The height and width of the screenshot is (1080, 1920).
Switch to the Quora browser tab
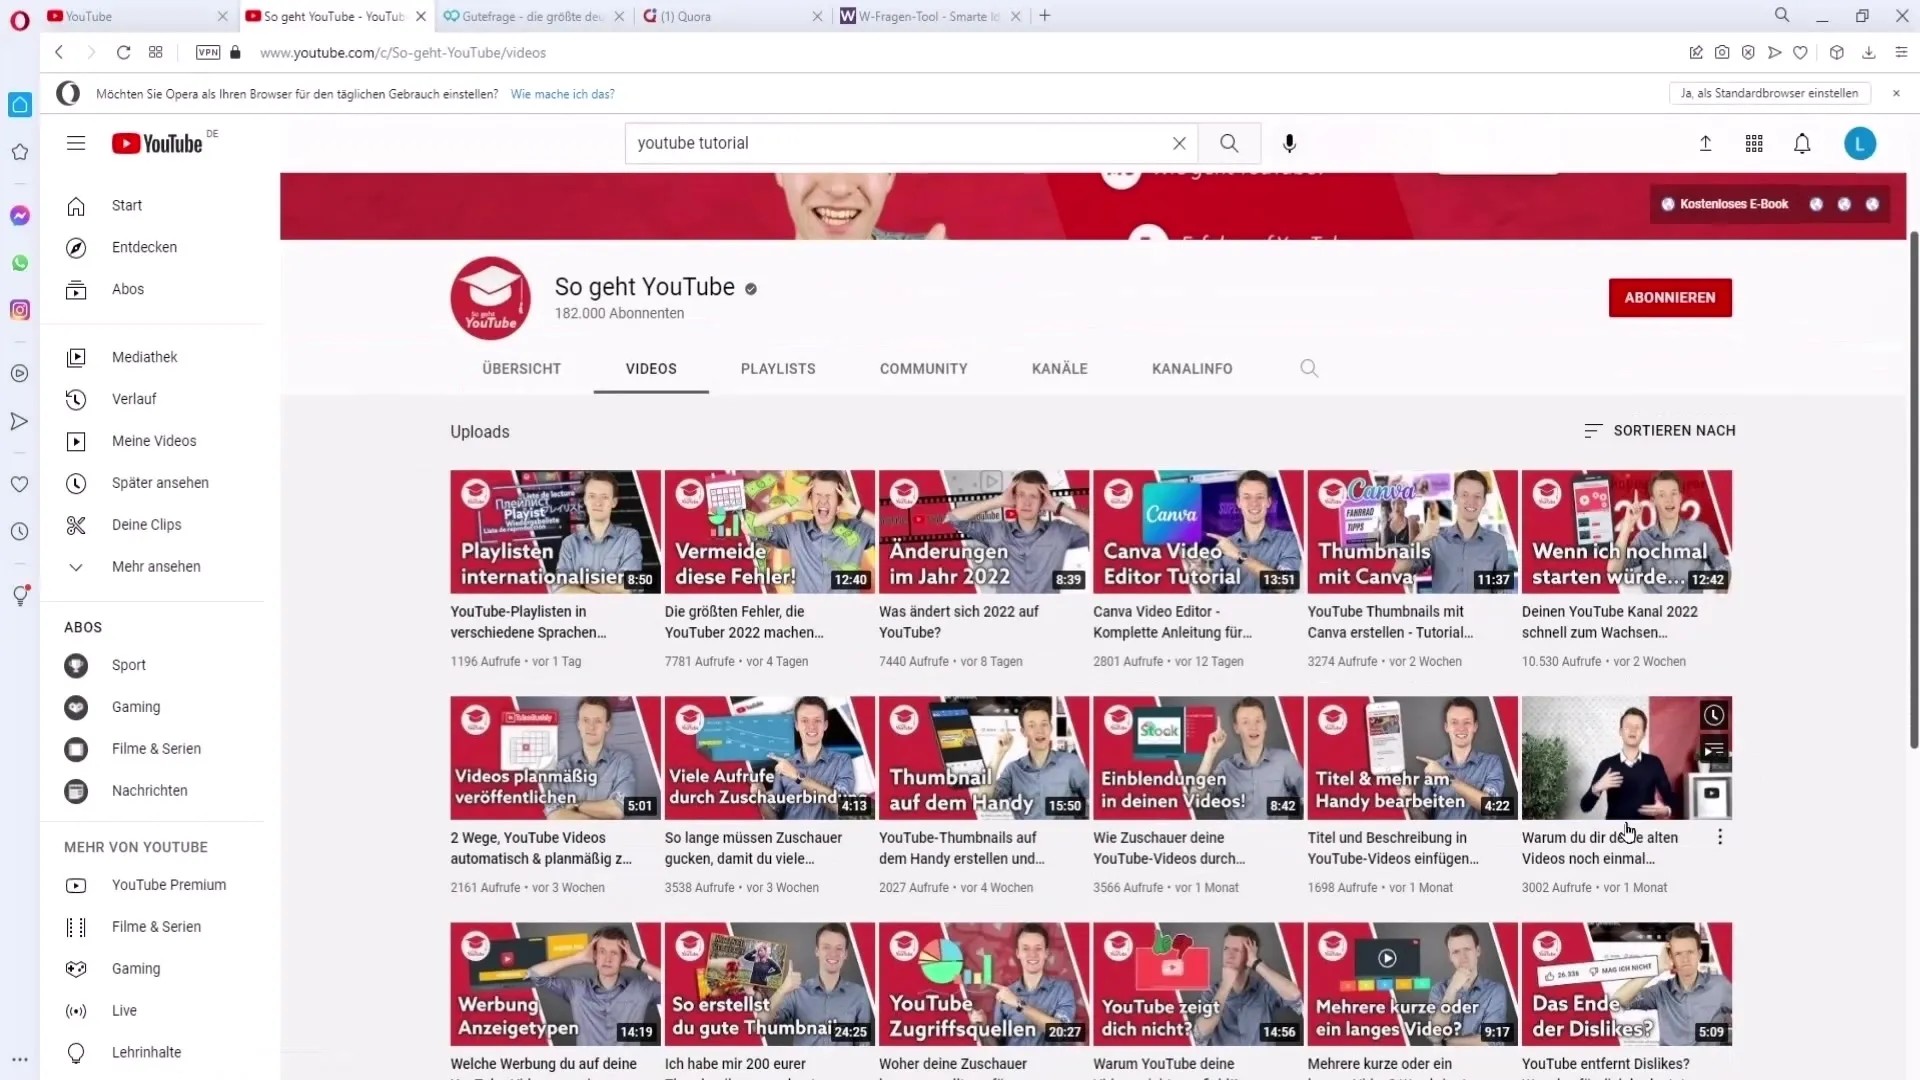click(x=733, y=16)
